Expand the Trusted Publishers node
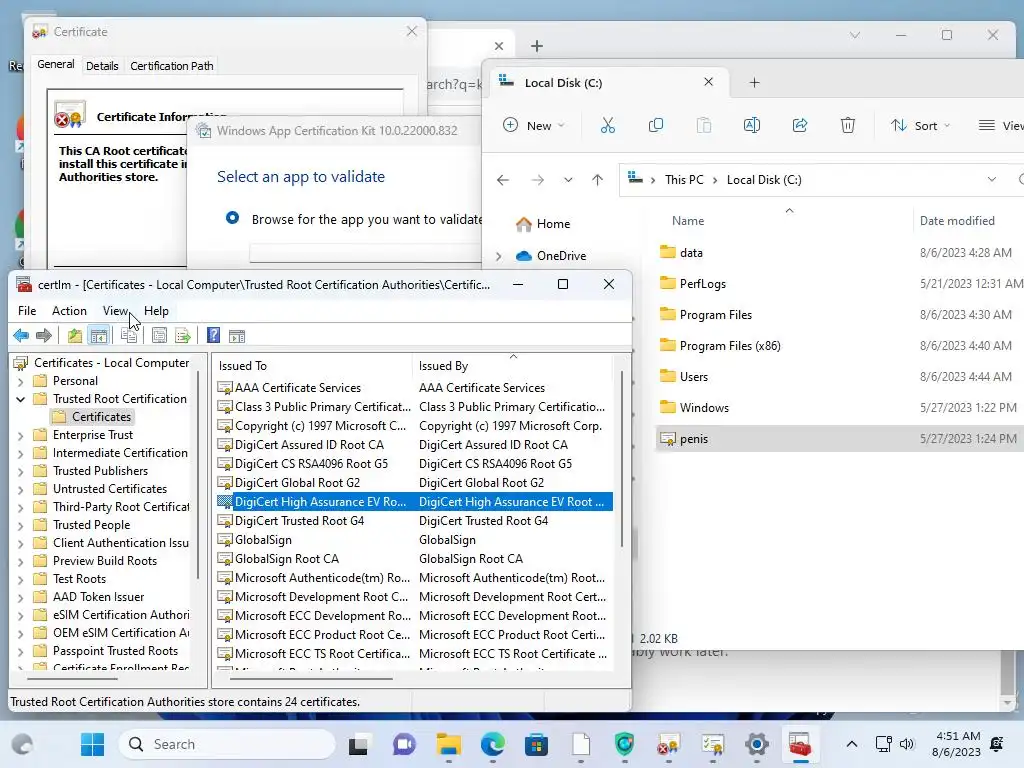 tap(20, 472)
